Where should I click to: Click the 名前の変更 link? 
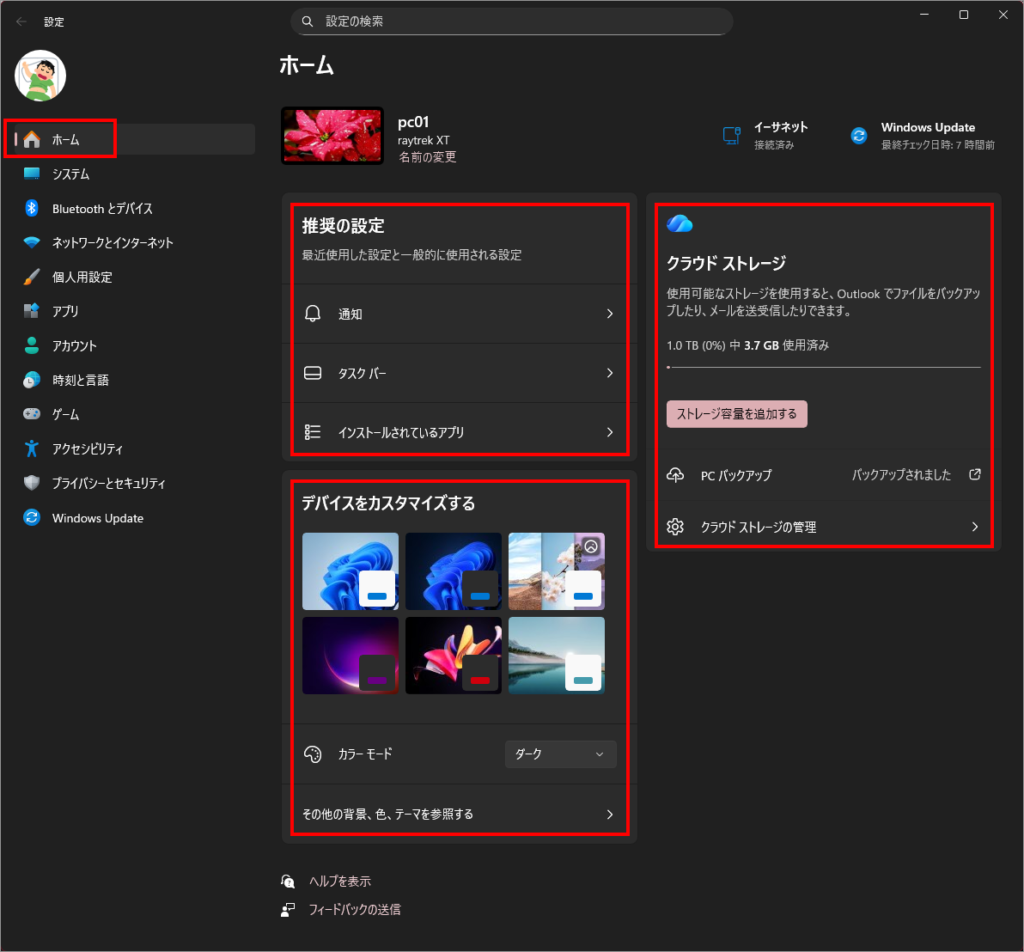pos(427,157)
